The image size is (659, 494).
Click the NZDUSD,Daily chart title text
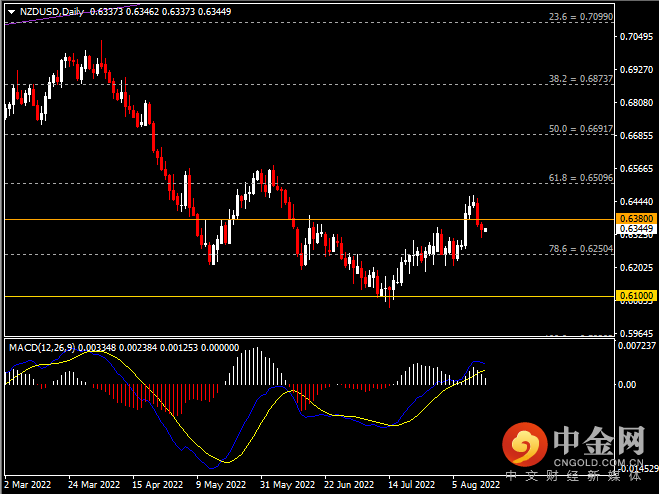52,12
